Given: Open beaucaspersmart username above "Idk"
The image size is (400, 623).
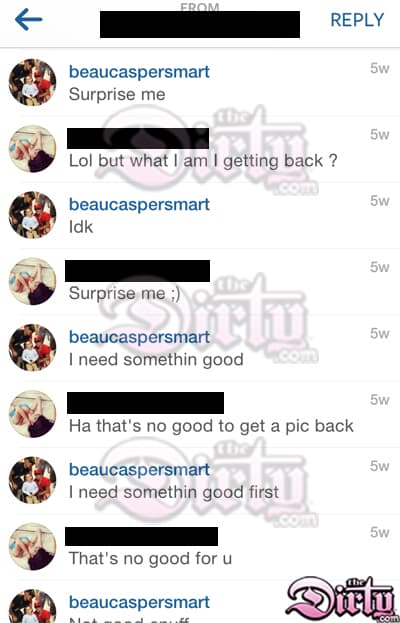Looking at the screenshot, I should (x=139, y=205).
